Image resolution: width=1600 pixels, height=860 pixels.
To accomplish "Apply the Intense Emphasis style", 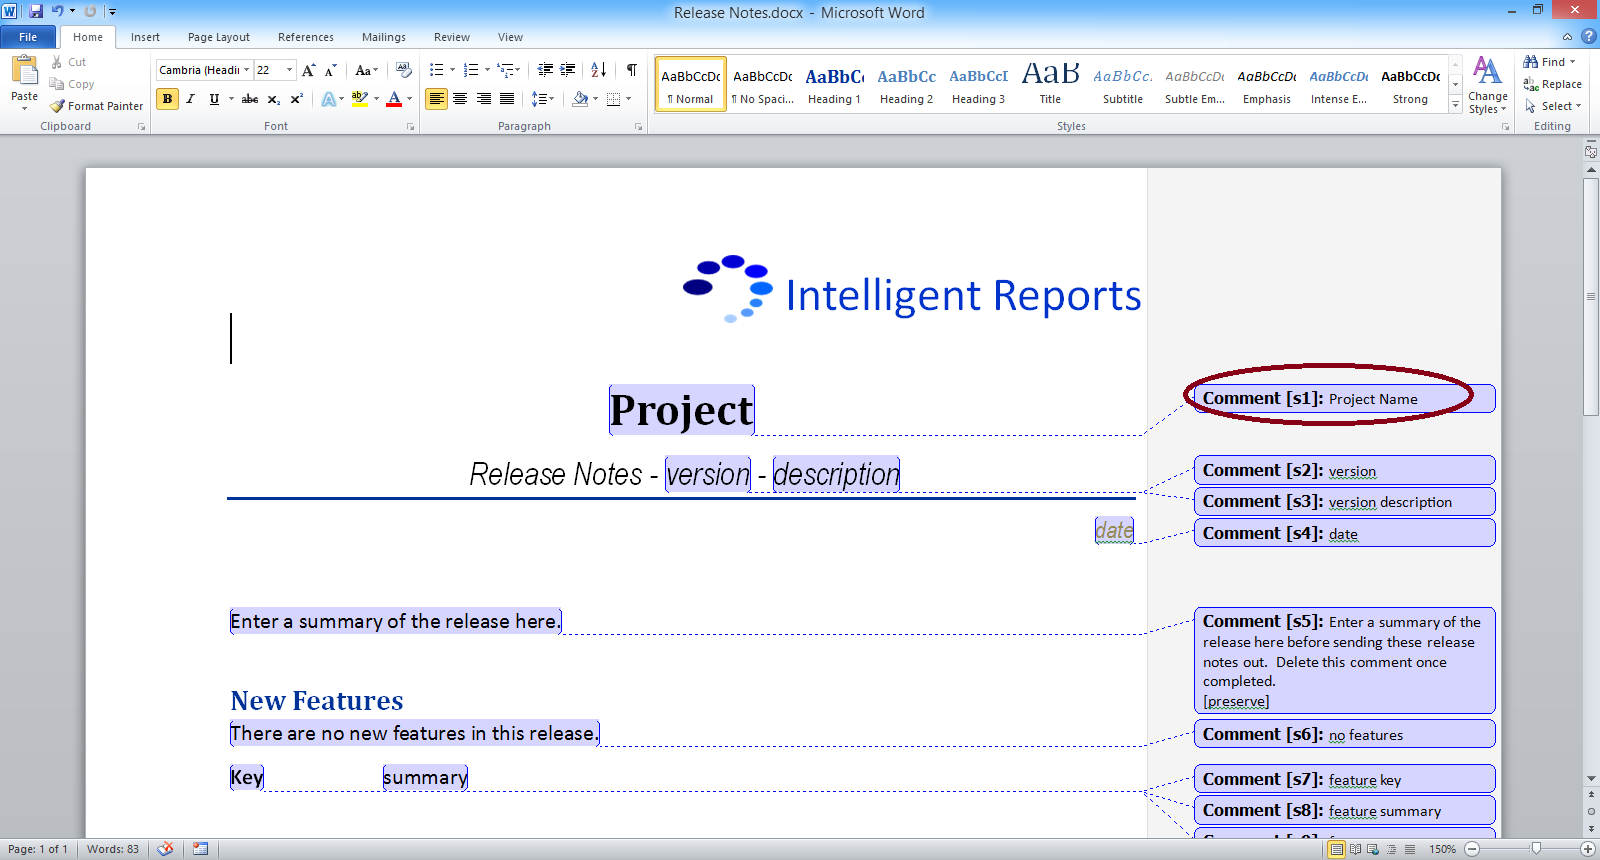I will tap(1339, 85).
